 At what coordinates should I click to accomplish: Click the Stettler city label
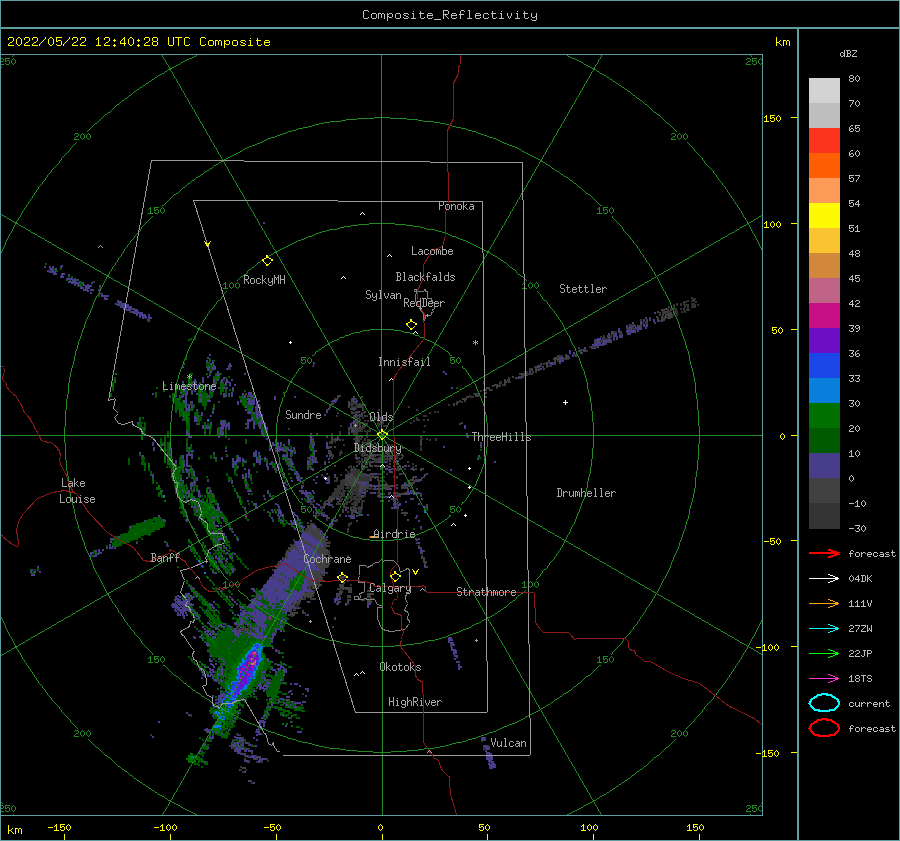tap(583, 289)
